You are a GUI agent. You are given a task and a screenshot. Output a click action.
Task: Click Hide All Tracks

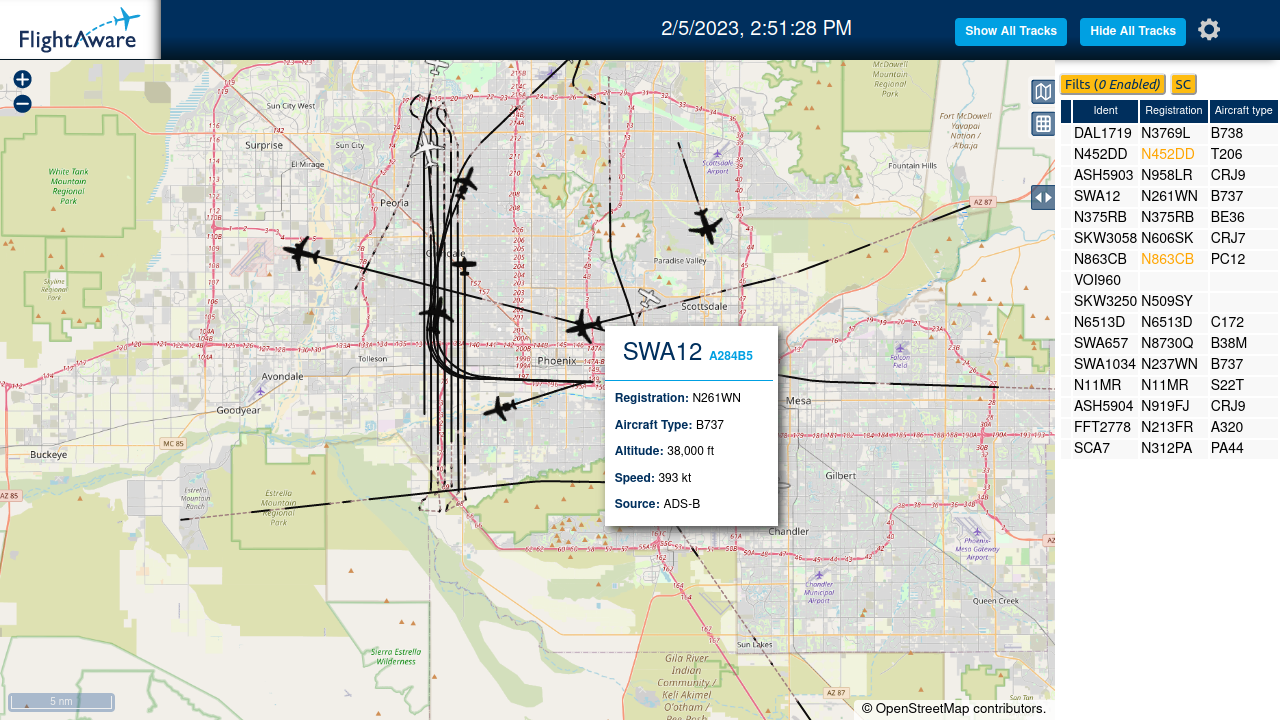pos(1133,32)
